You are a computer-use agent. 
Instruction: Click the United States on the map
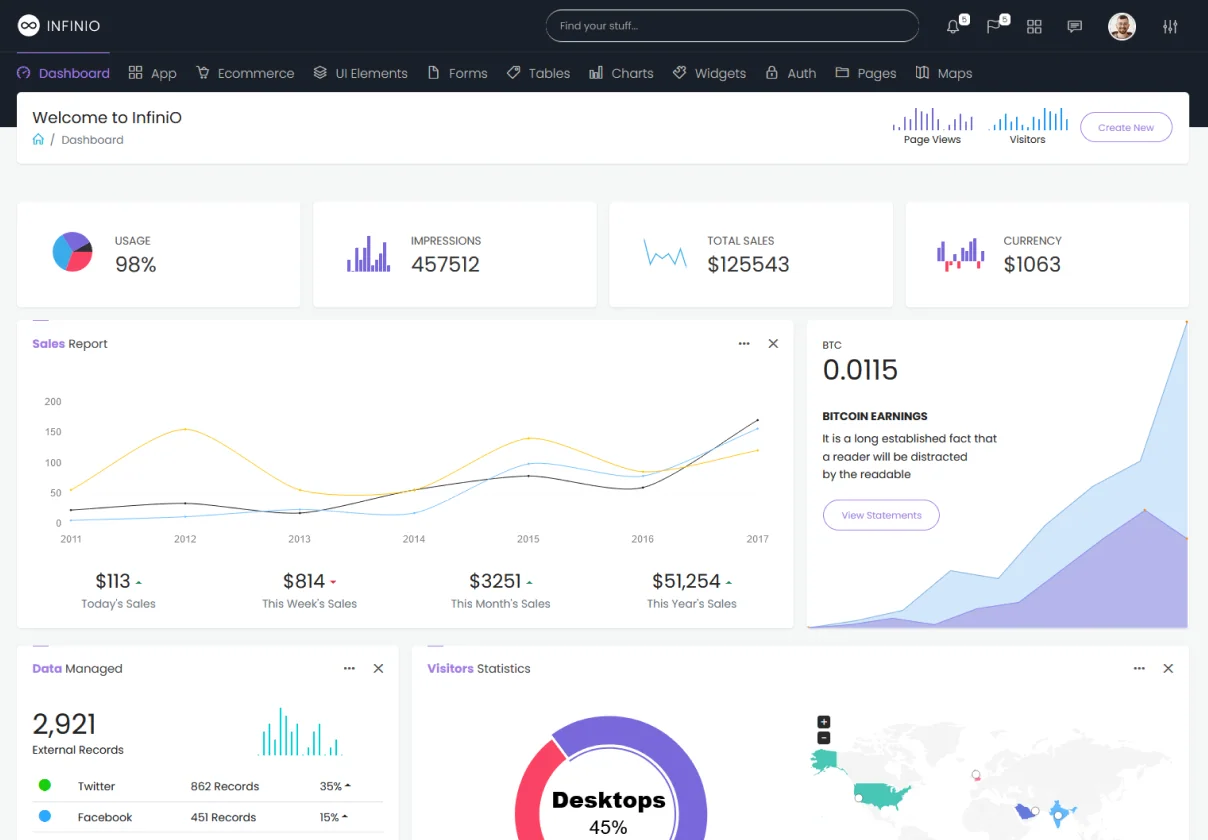(x=883, y=796)
